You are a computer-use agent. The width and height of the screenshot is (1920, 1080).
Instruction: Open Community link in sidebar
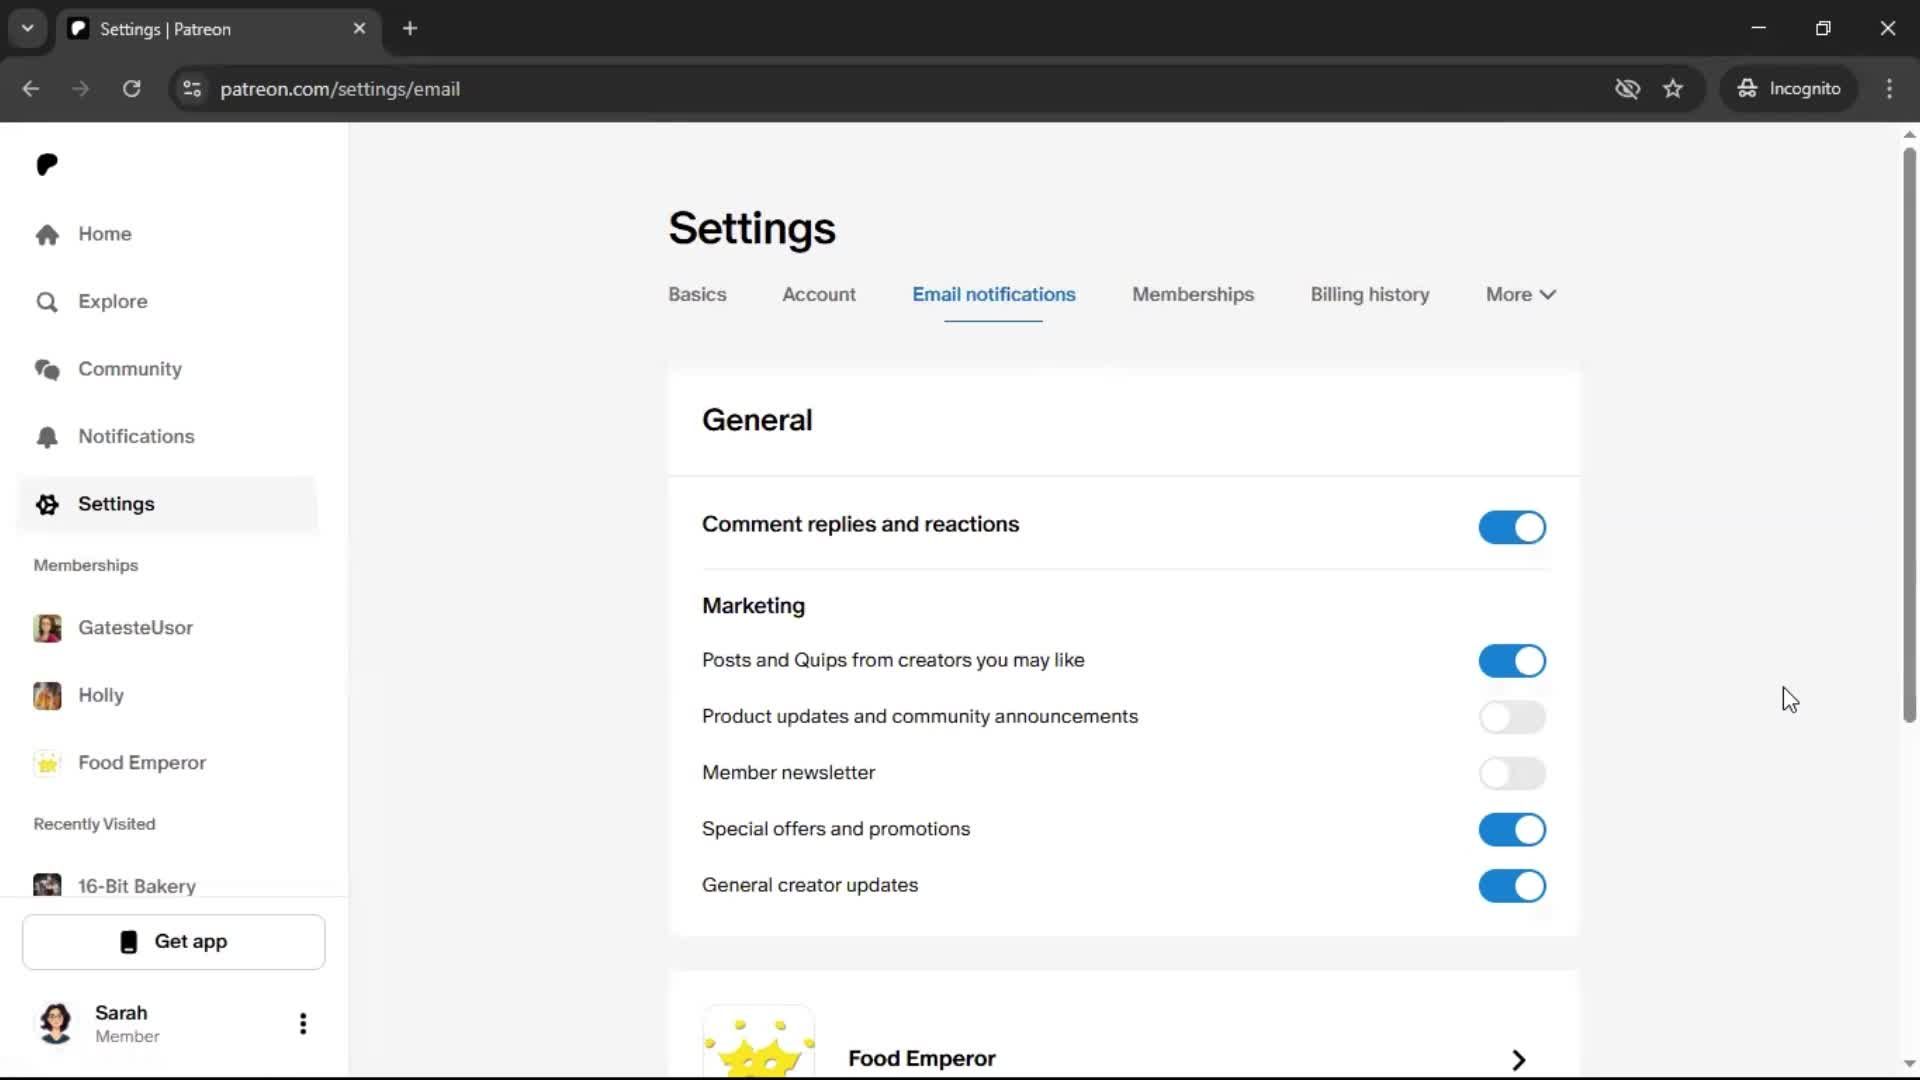coord(130,369)
